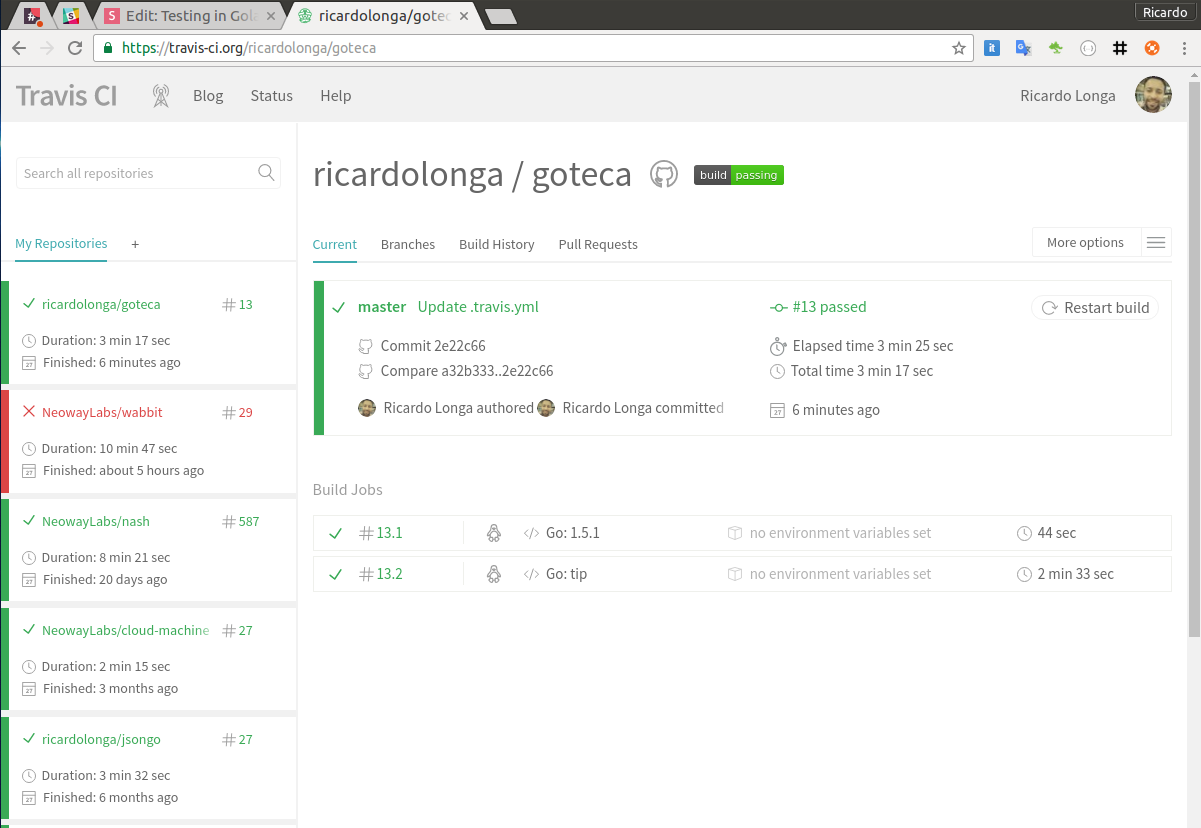The width and height of the screenshot is (1201, 828).
Task: Click the second pinned browser tab
Action: (x=70, y=16)
